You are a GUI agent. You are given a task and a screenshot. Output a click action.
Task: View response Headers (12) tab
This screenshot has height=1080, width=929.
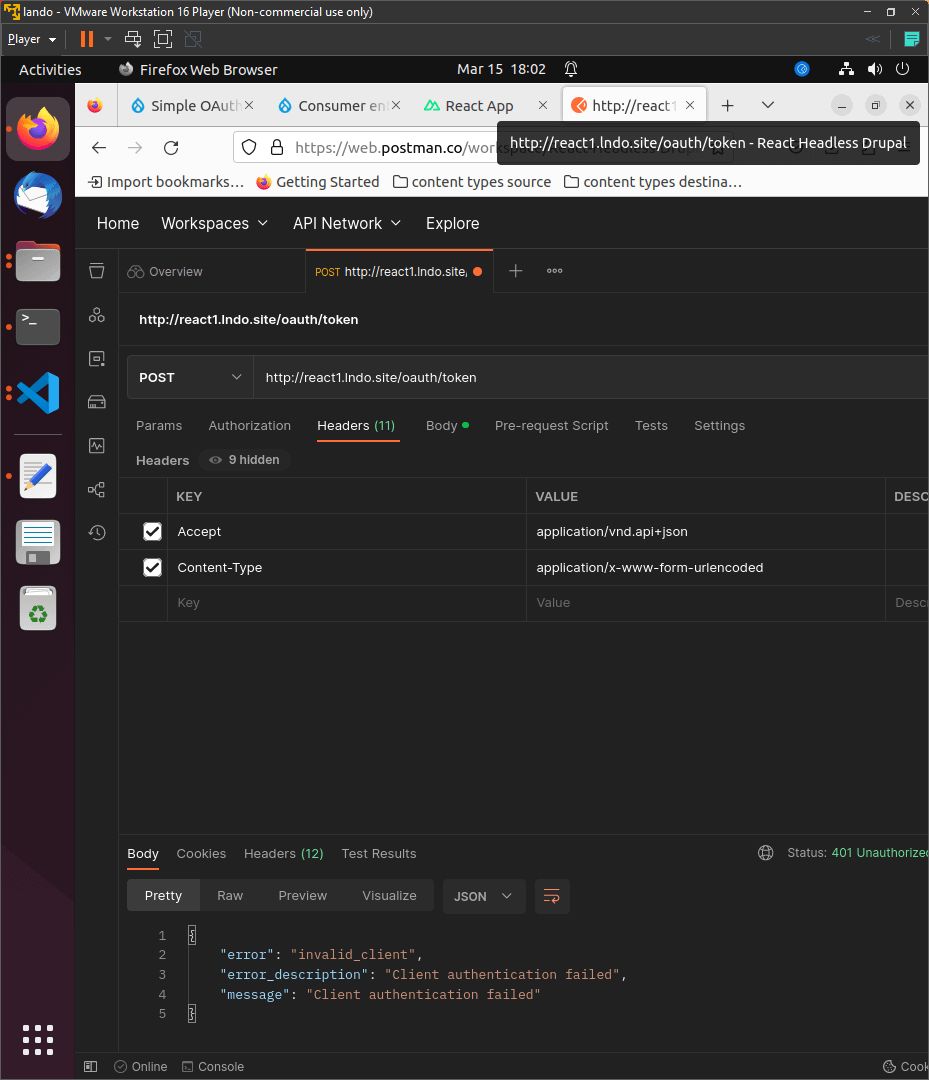click(x=283, y=854)
